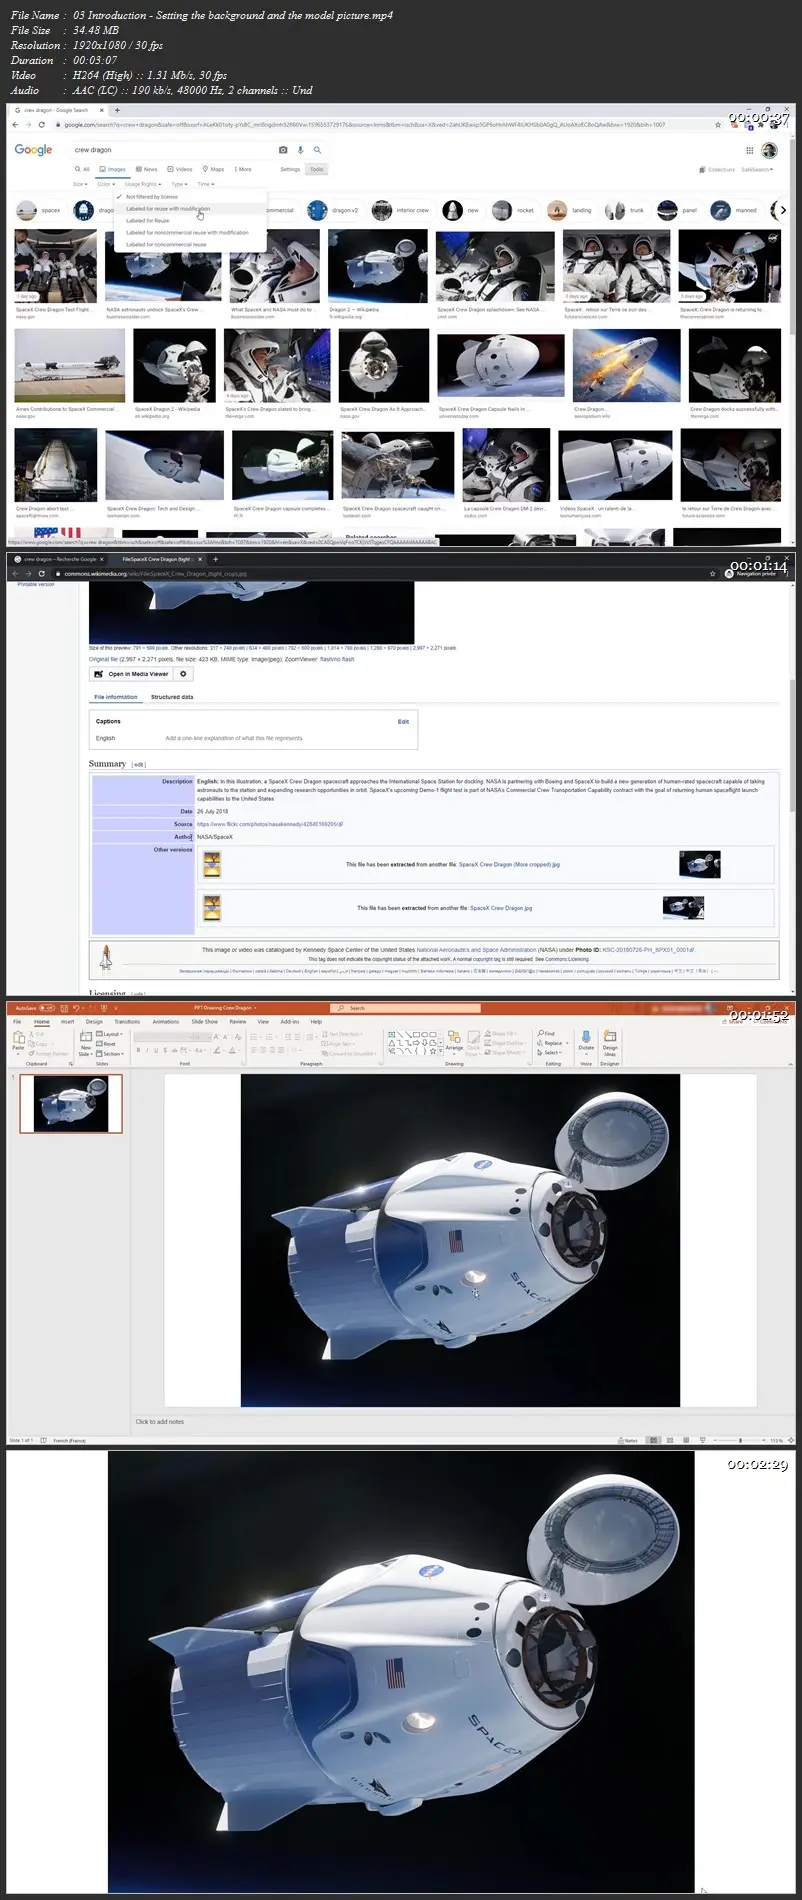The width and height of the screenshot is (802, 1900).
Task: Open the Type filter dropdown in Google Images
Action: click(179, 184)
